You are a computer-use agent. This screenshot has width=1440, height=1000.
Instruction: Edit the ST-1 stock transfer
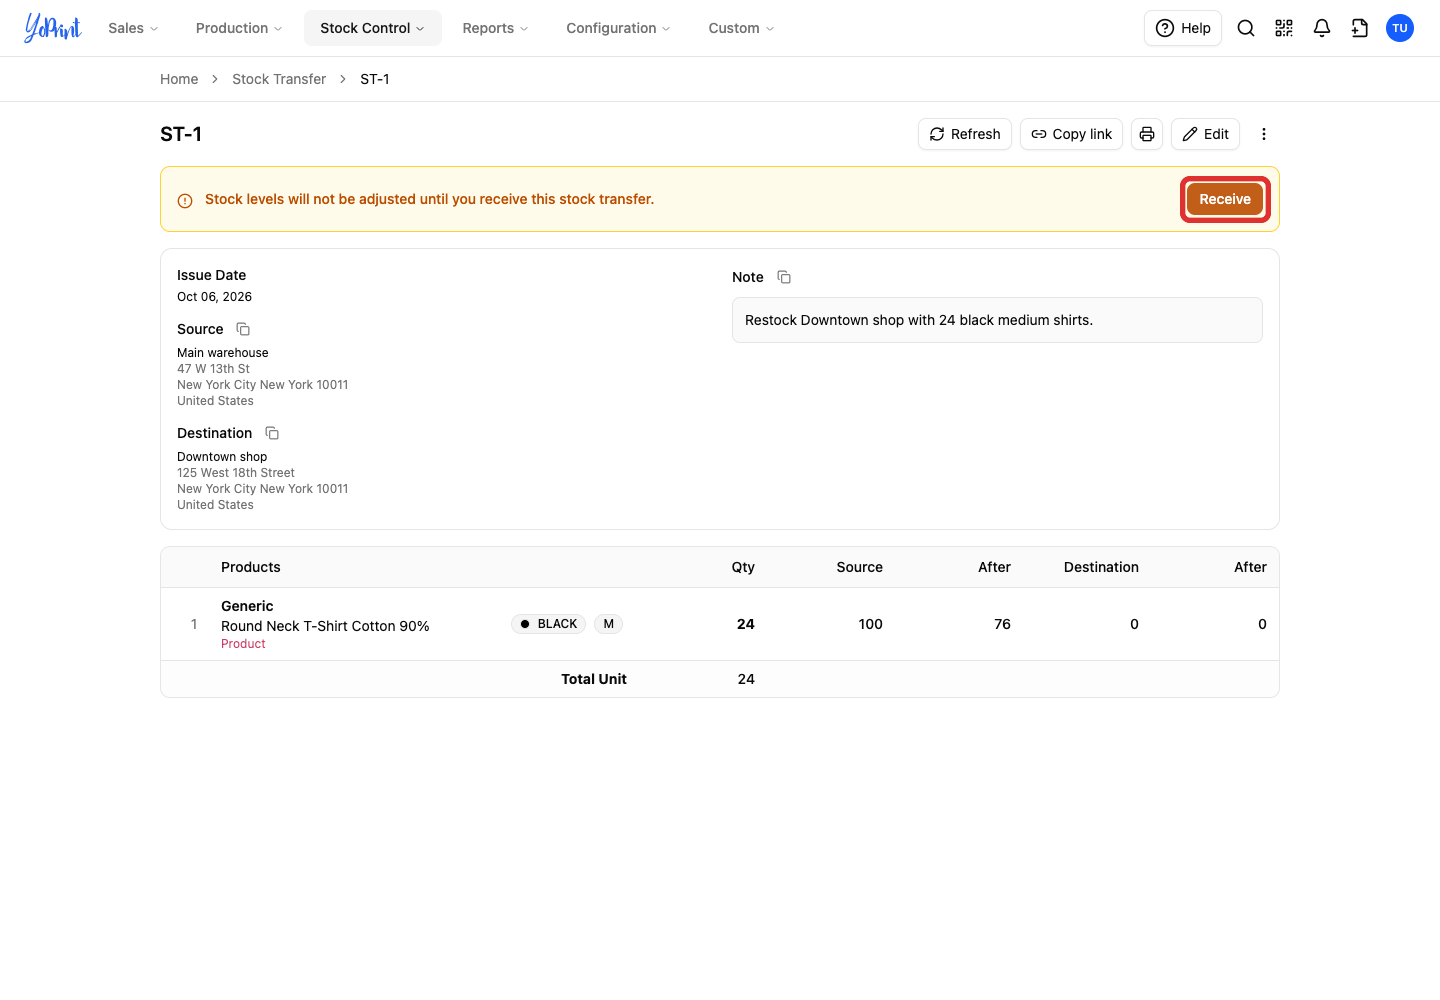point(1205,134)
